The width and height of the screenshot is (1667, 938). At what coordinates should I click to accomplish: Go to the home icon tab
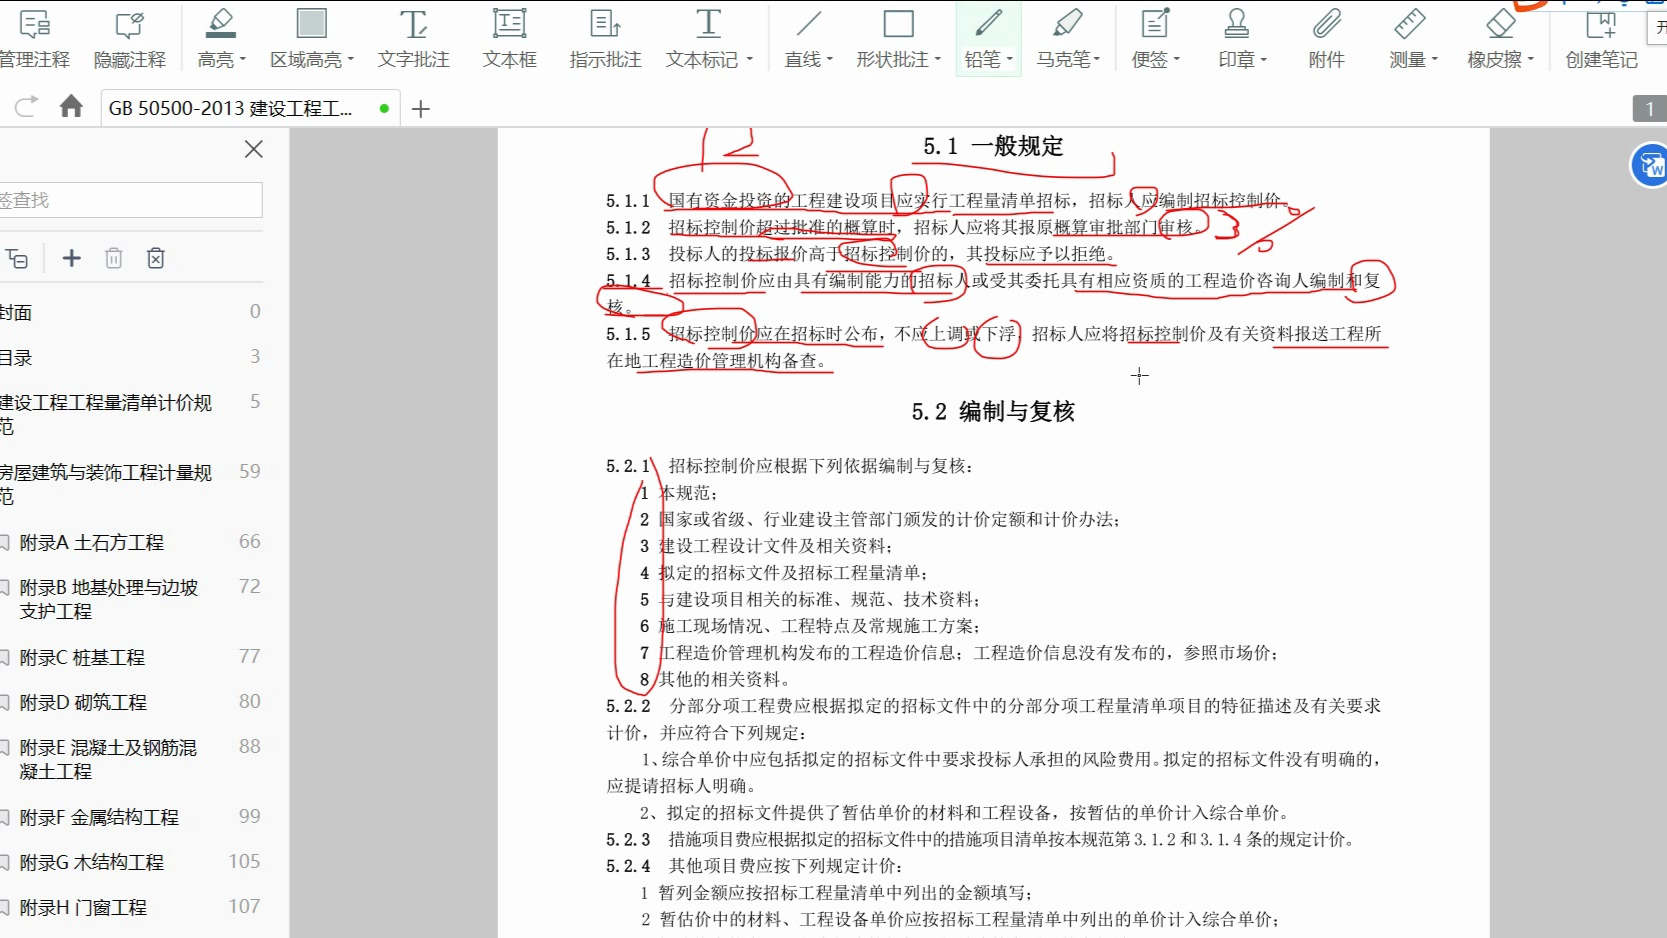71,107
